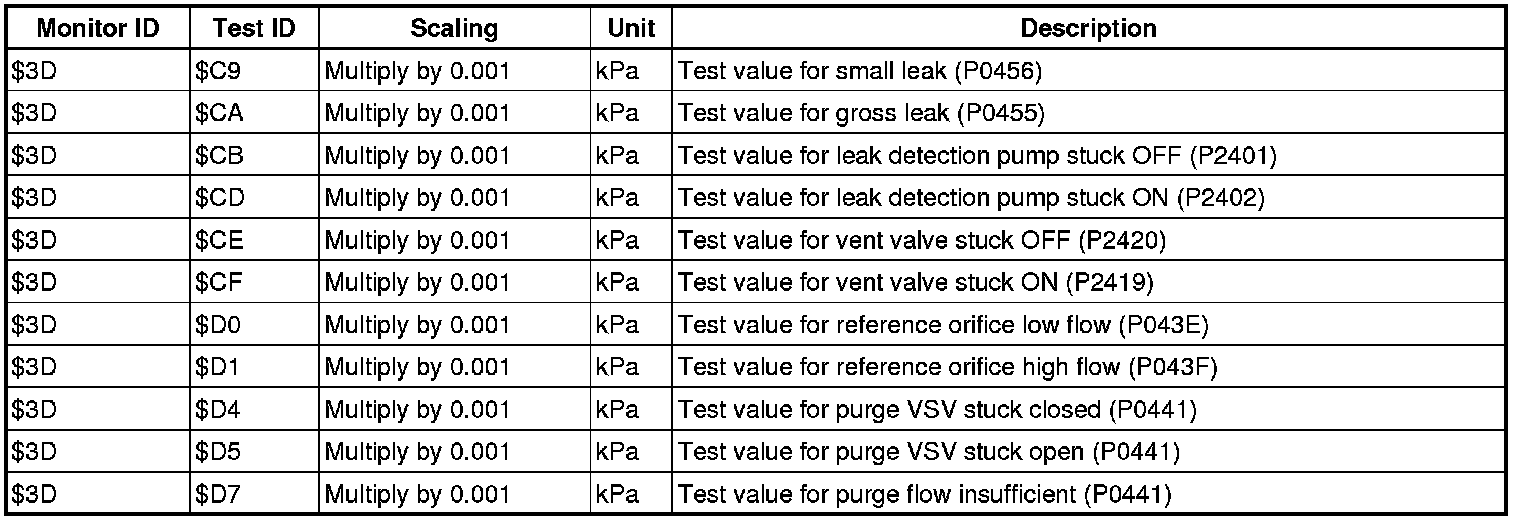Click the Unit column header
The height and width of the screenshot is (522, 1520).
631,29
